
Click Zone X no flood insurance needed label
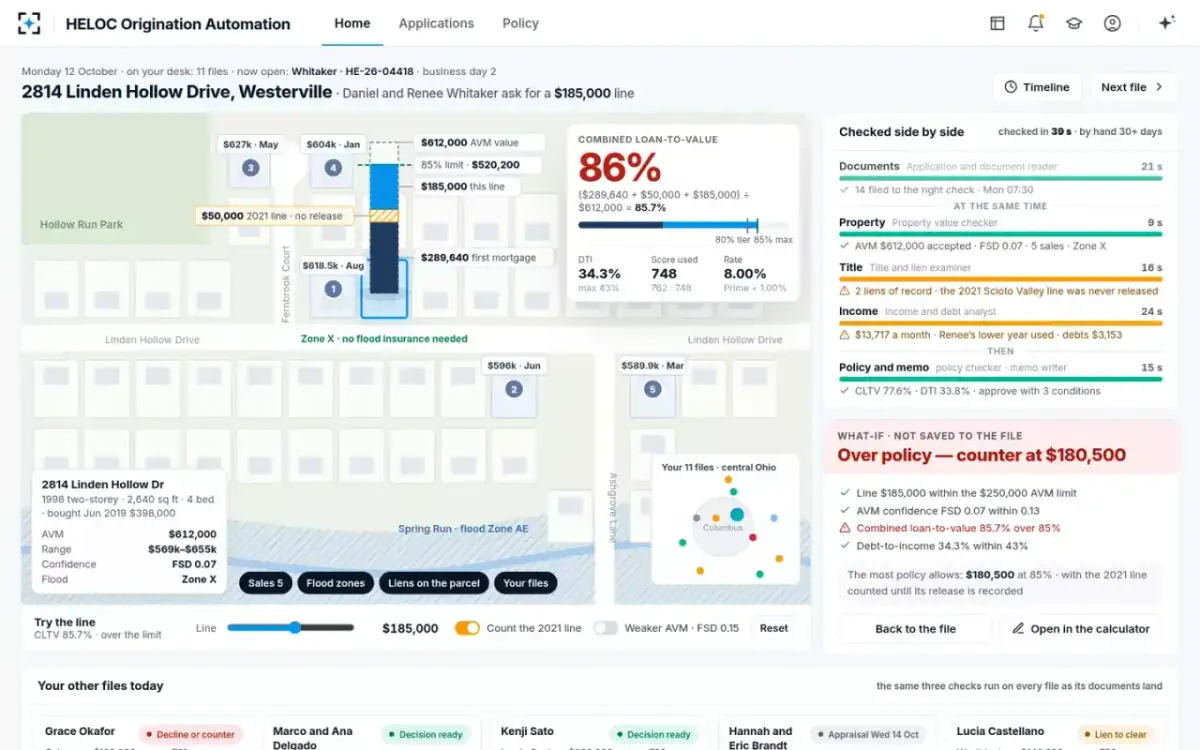384,339
